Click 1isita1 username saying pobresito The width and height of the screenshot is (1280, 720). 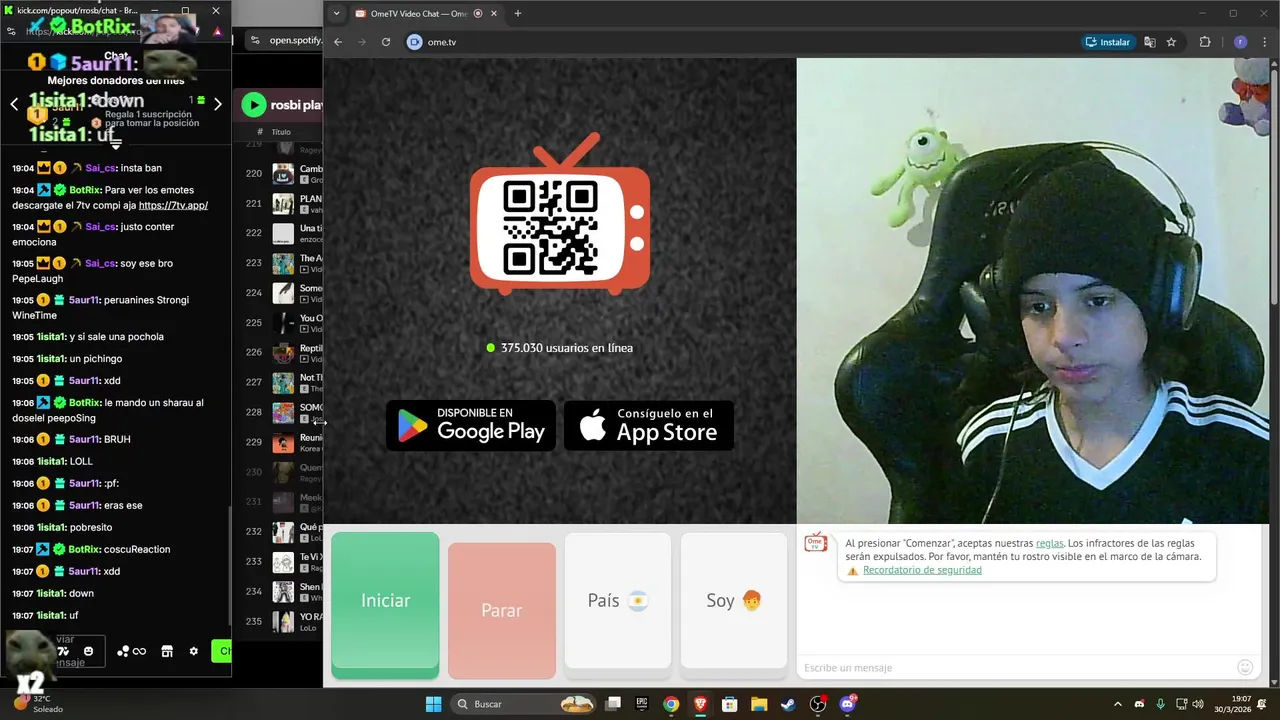(51, 527)
